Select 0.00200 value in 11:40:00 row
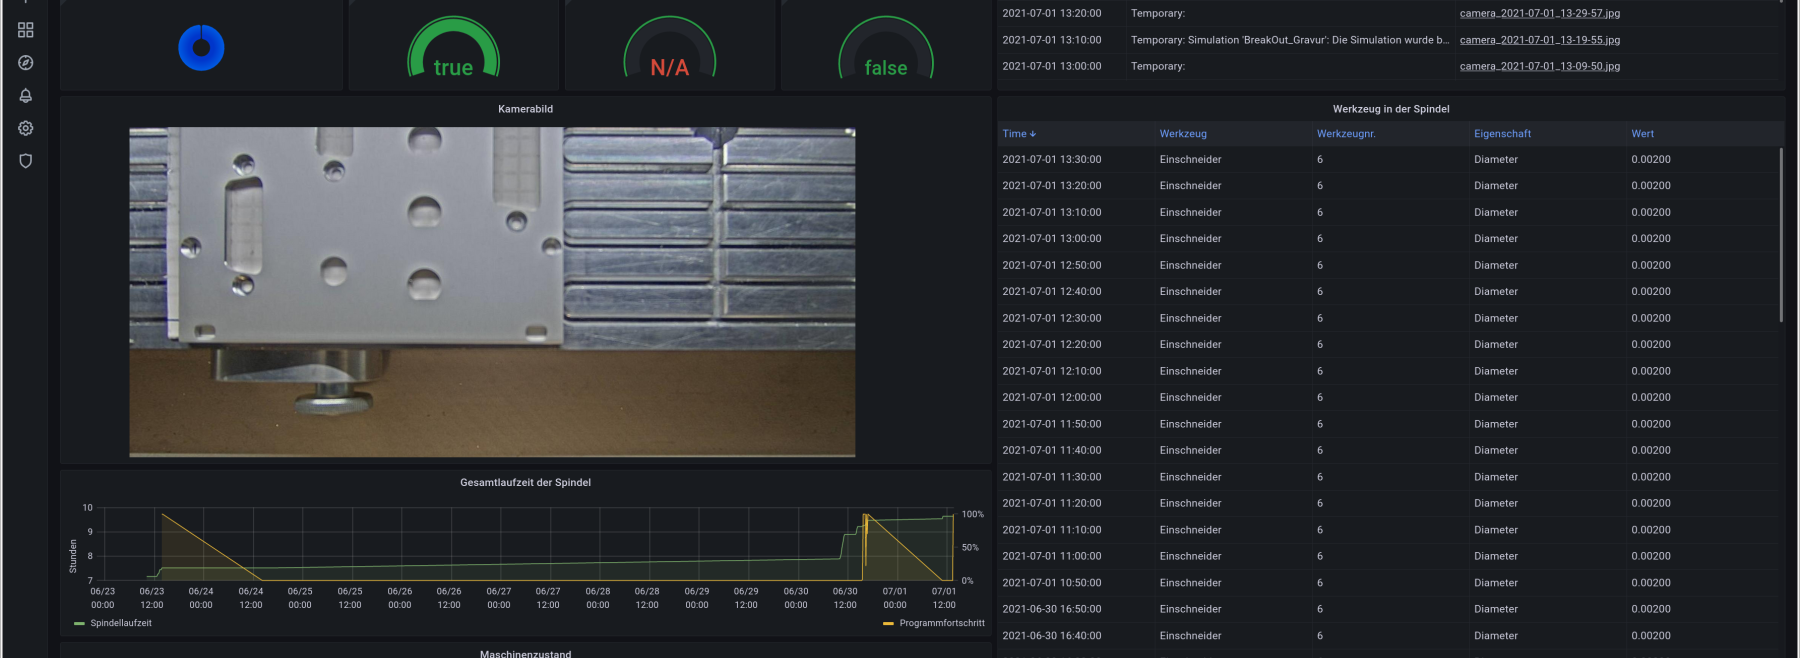Viewport: 1800px width, 658px height. [1650, 451]
